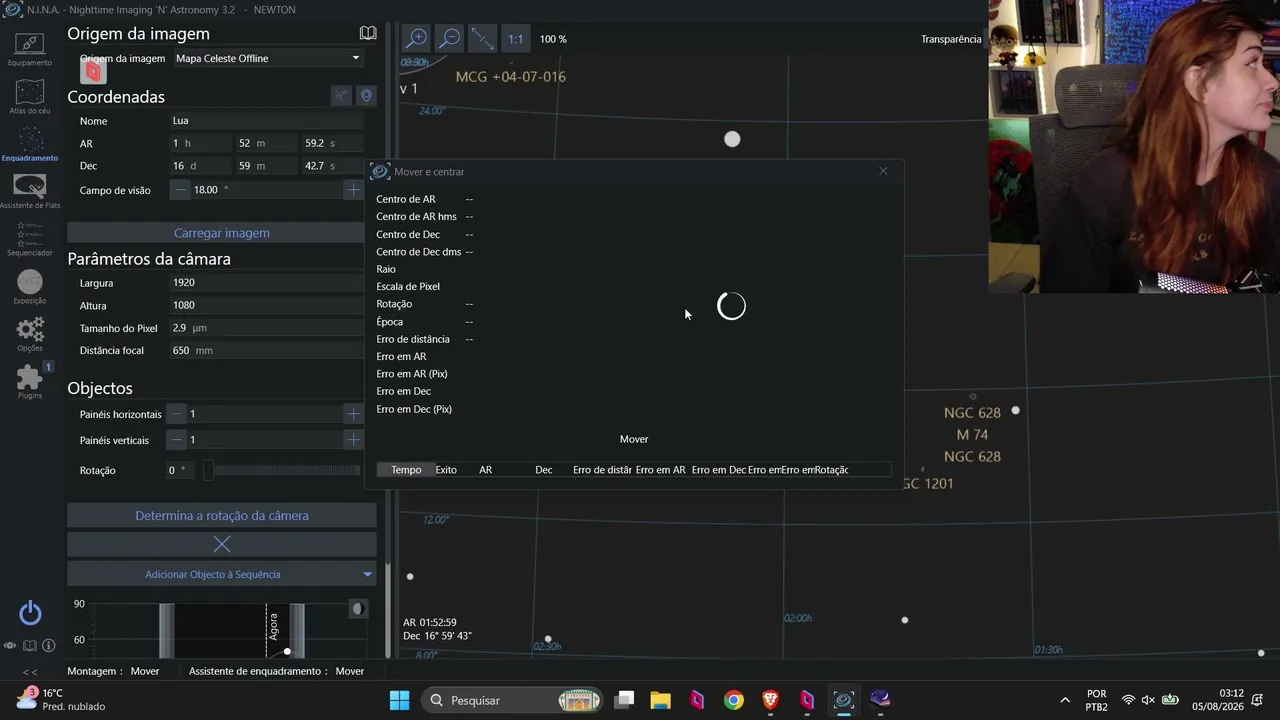Click the Altura field showing 1080

267,305
